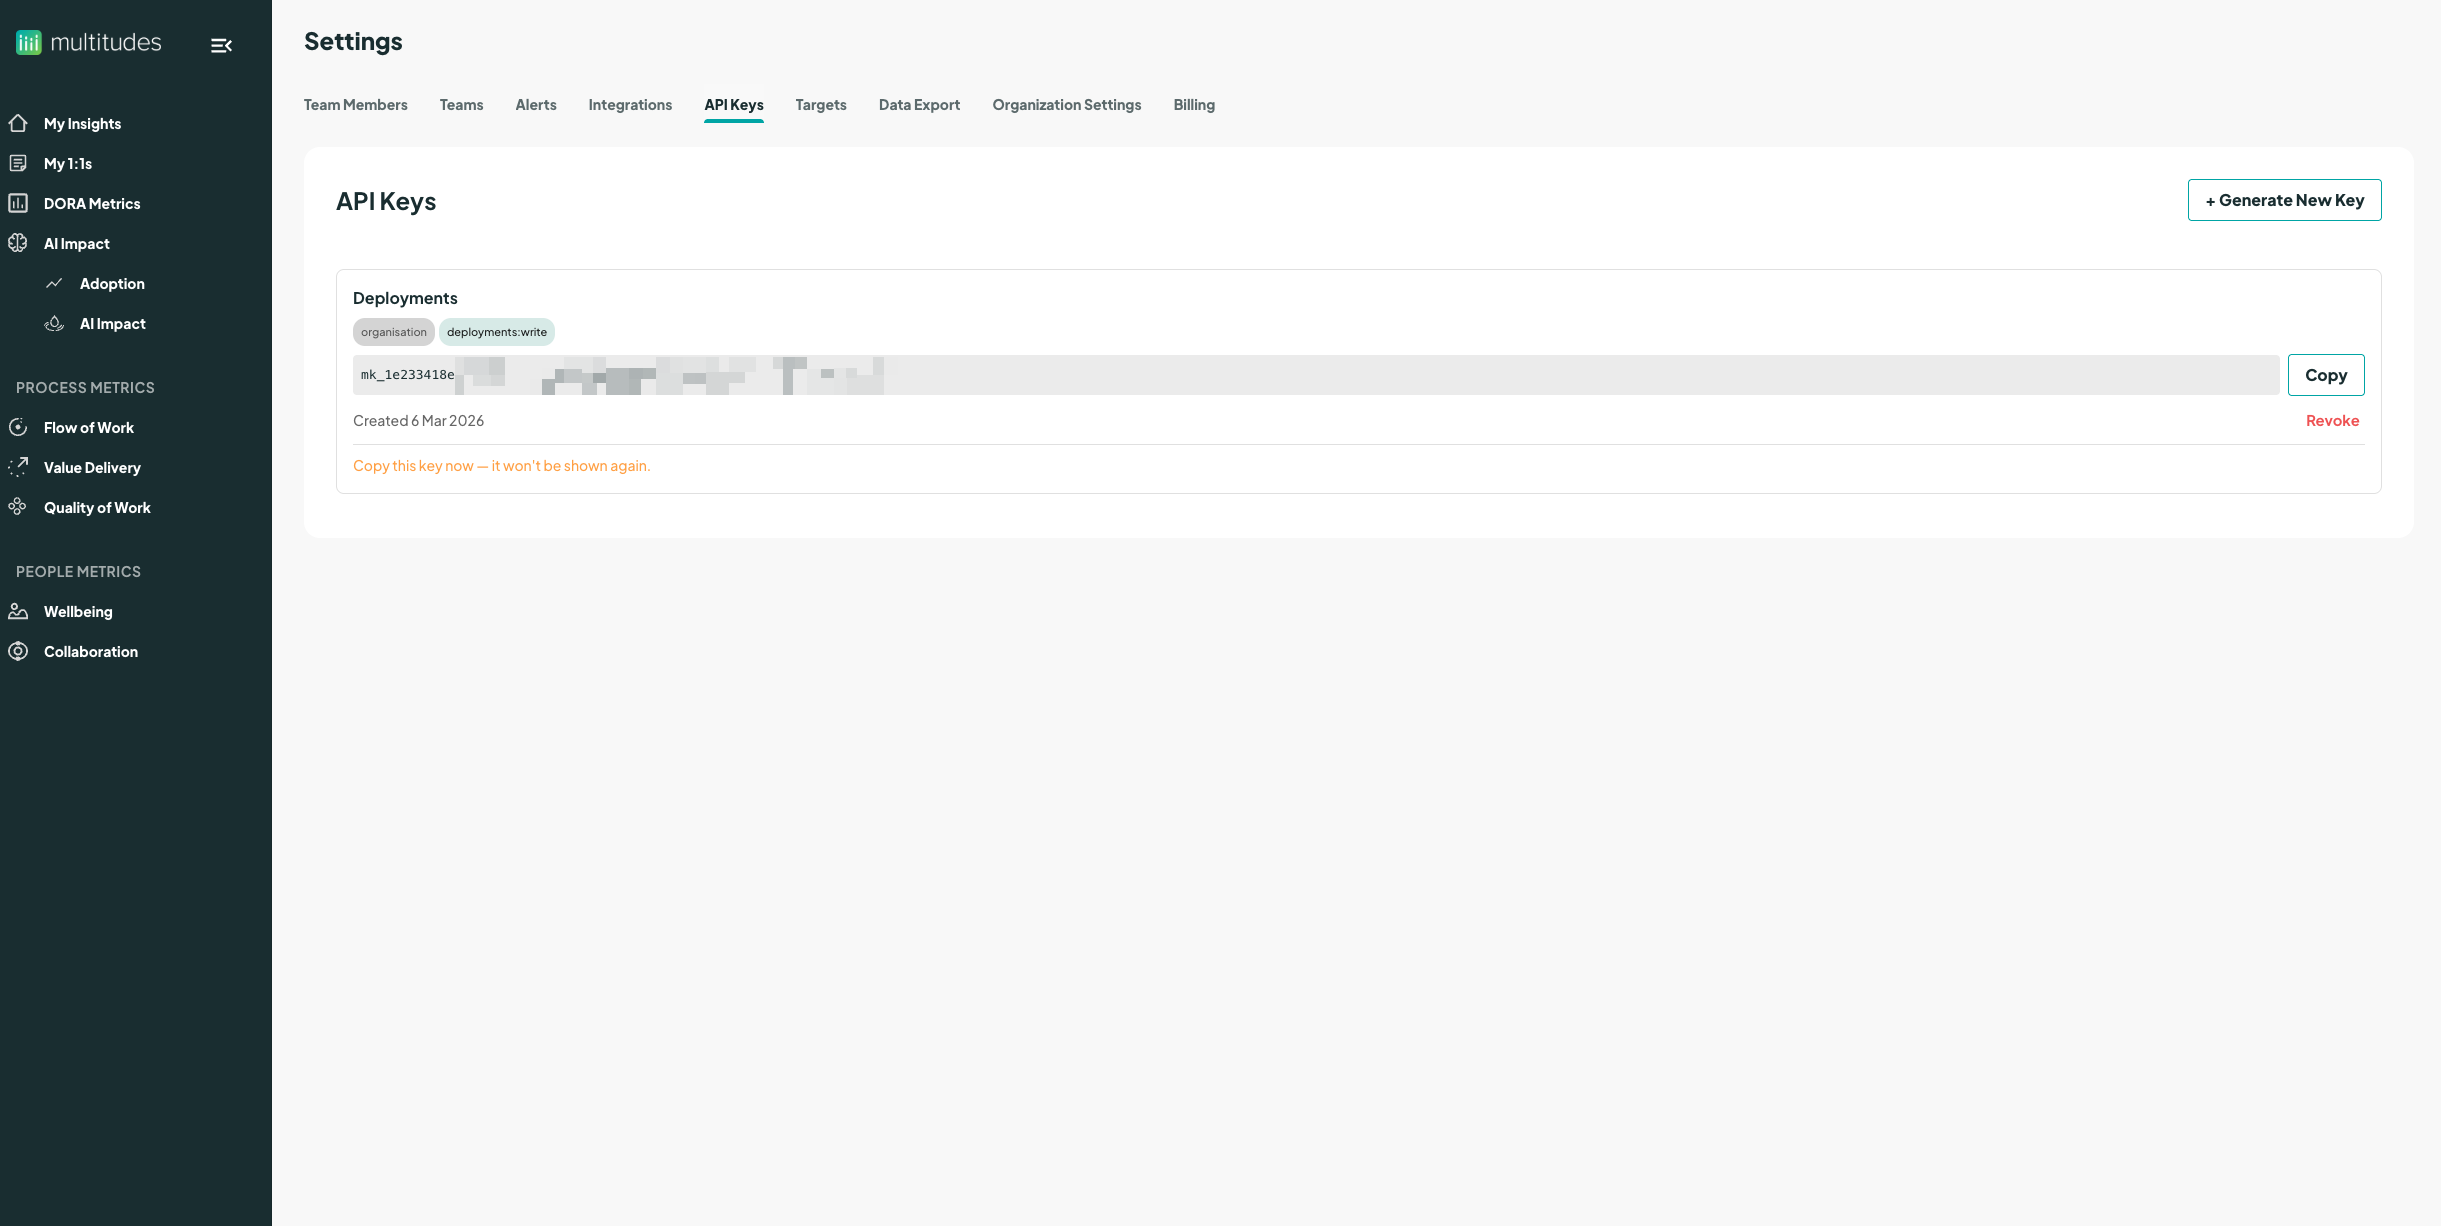
Task: Click the multitudes logo icon
Action: 29,43
